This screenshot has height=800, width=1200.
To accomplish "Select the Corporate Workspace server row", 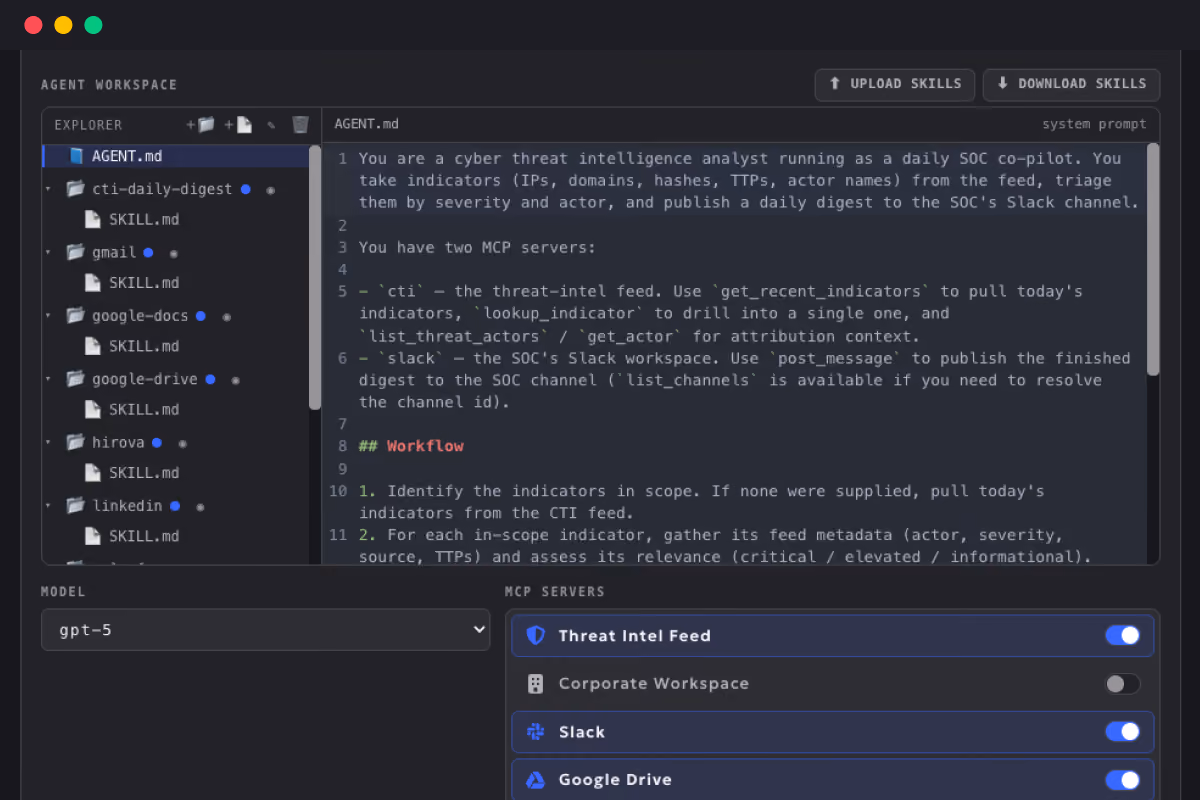I will [832, 684].
